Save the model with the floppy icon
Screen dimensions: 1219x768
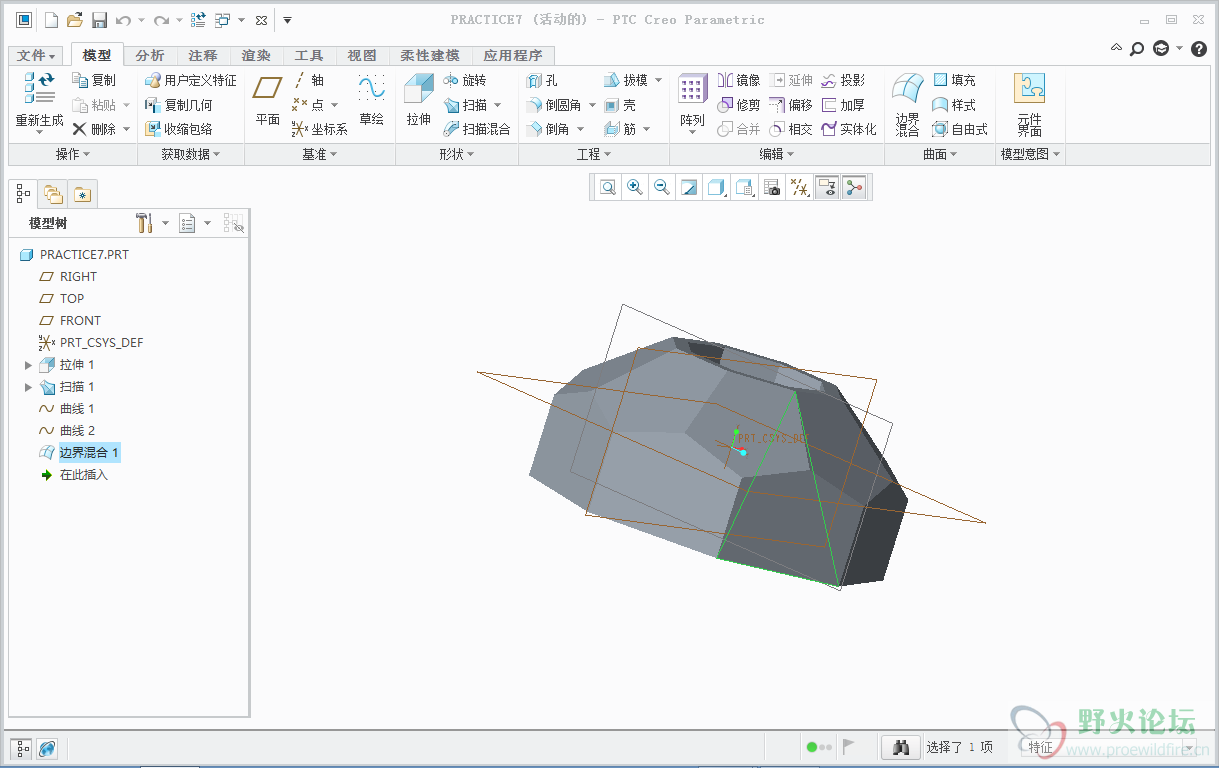tap(99, 20)
